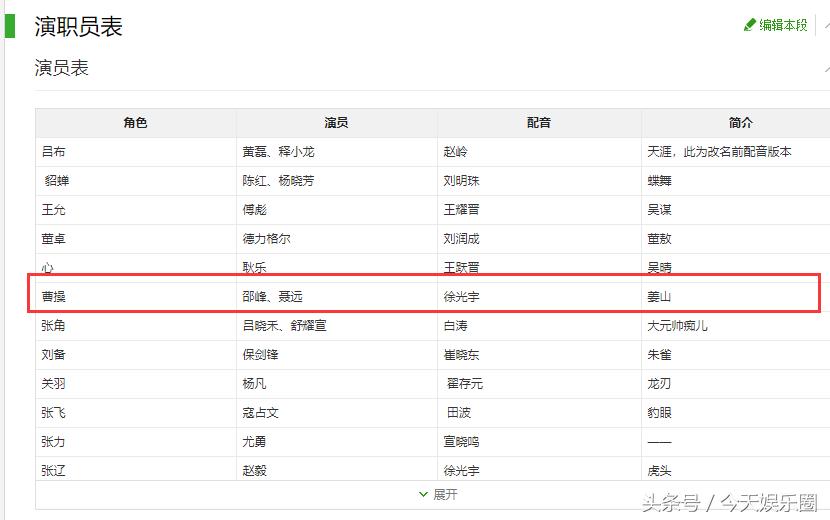Screen dimensions: 830x520
Task: Select the 董卓 role cell
Action: tap(136, 239)
